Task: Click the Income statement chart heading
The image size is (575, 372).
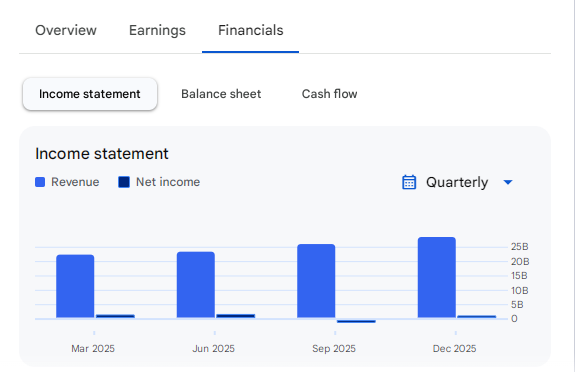Action: [102, 154]
